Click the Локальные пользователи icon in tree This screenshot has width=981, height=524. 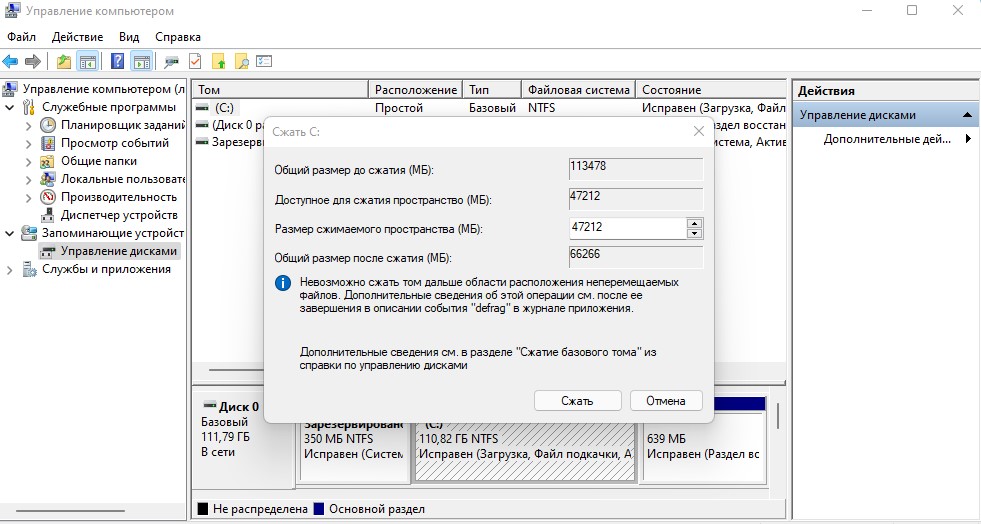click(48, 179)
